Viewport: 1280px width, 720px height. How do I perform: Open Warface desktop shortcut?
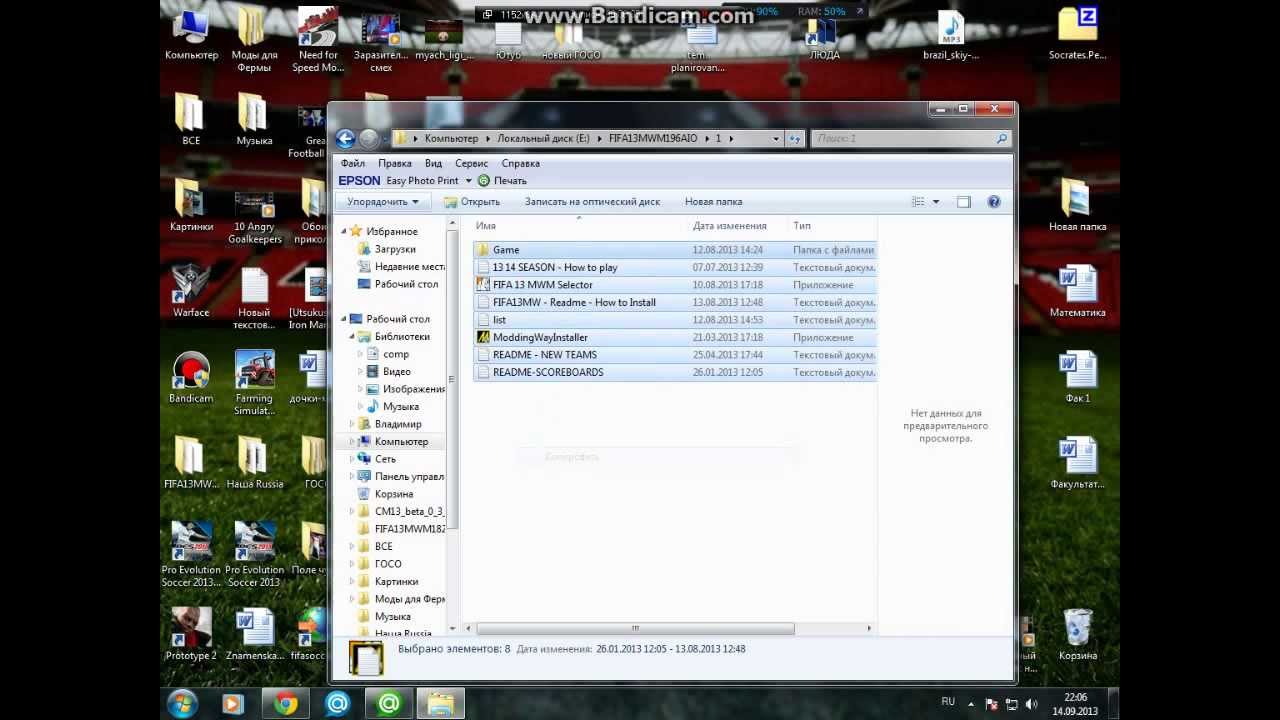(191, 291)
